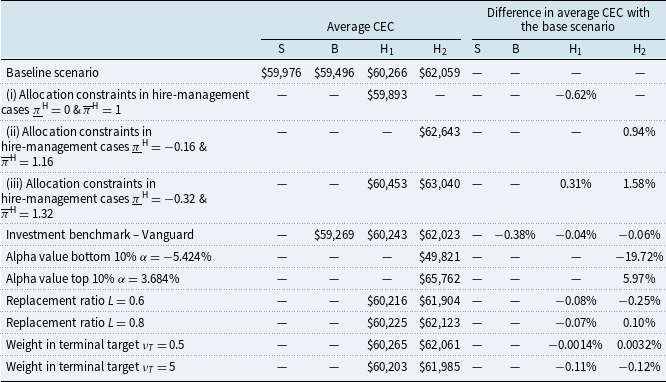Click the Average CEC column header
The image size is (666, 382).
click(360, 27)
